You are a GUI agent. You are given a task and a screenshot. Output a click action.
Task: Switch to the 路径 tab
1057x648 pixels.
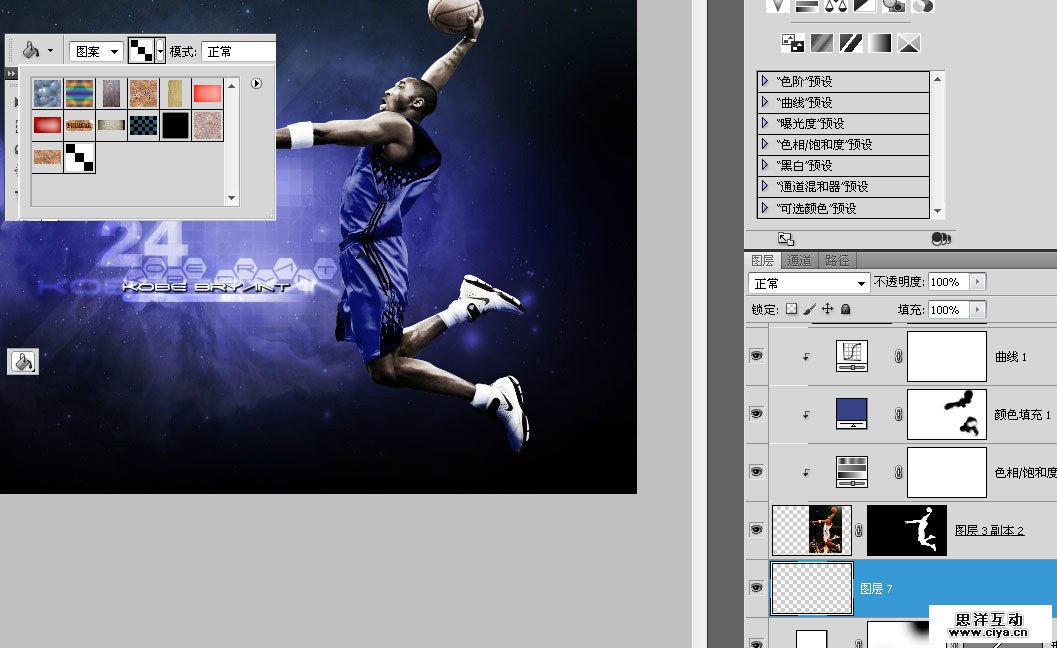(835, 261)
